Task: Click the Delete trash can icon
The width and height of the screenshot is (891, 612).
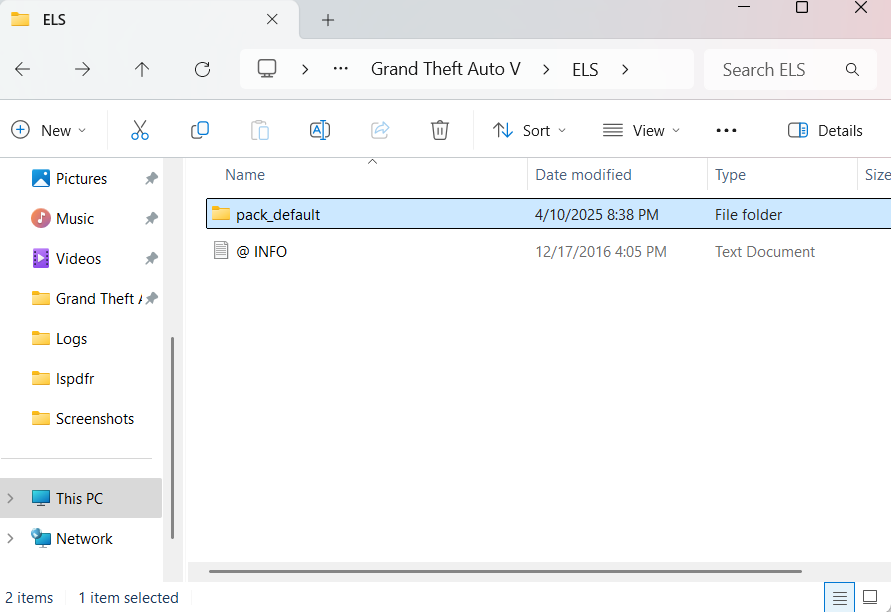Action: pos(440,130)
